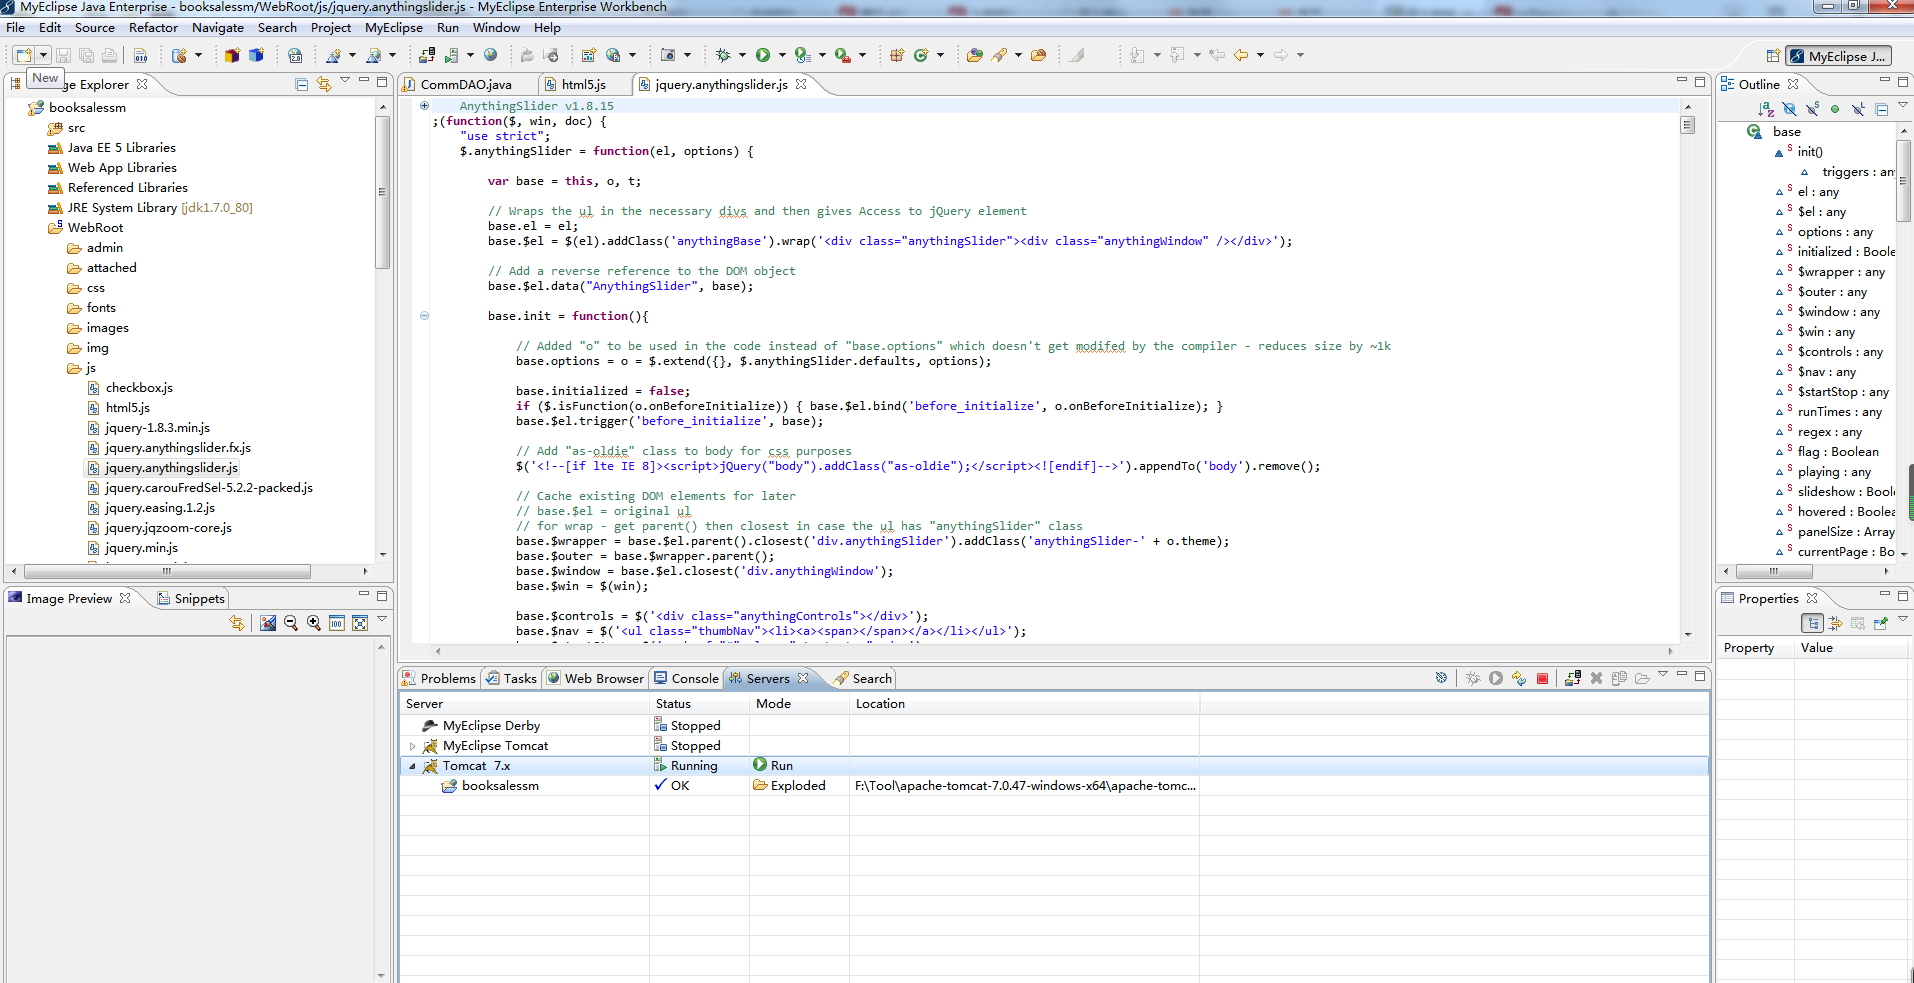Click the Back navigation arrow in toolbar
Screen dimensions: 1914x983
tap(1241, 55)
